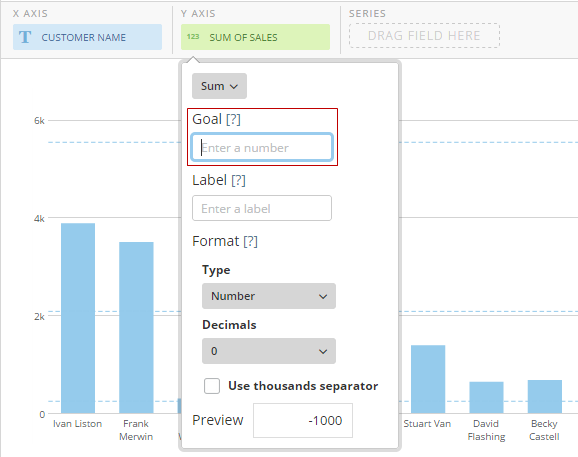The width and height of the screenshot is (578, 457).
Task: Select the Sum of Sales Y axis field
Action: (x=255, y=37)
